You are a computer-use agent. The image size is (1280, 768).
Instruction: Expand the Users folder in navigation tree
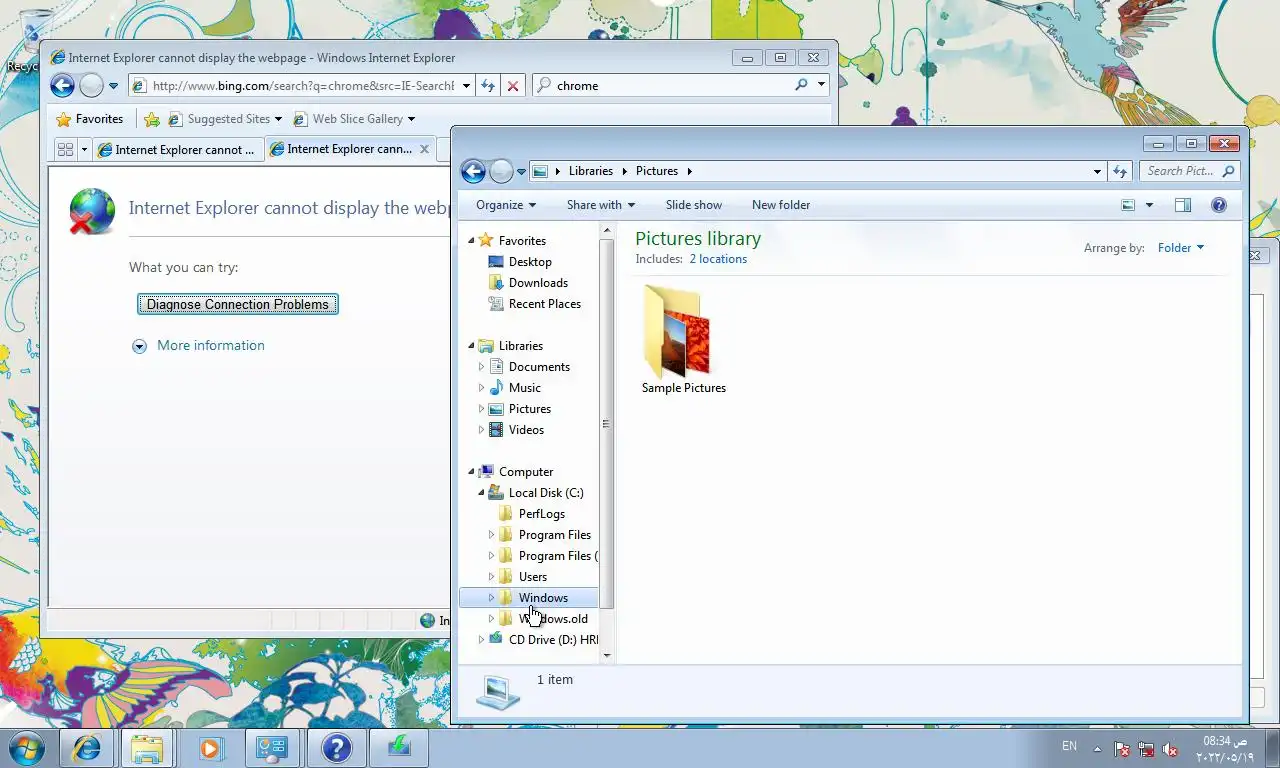click(x=491, y=577)
